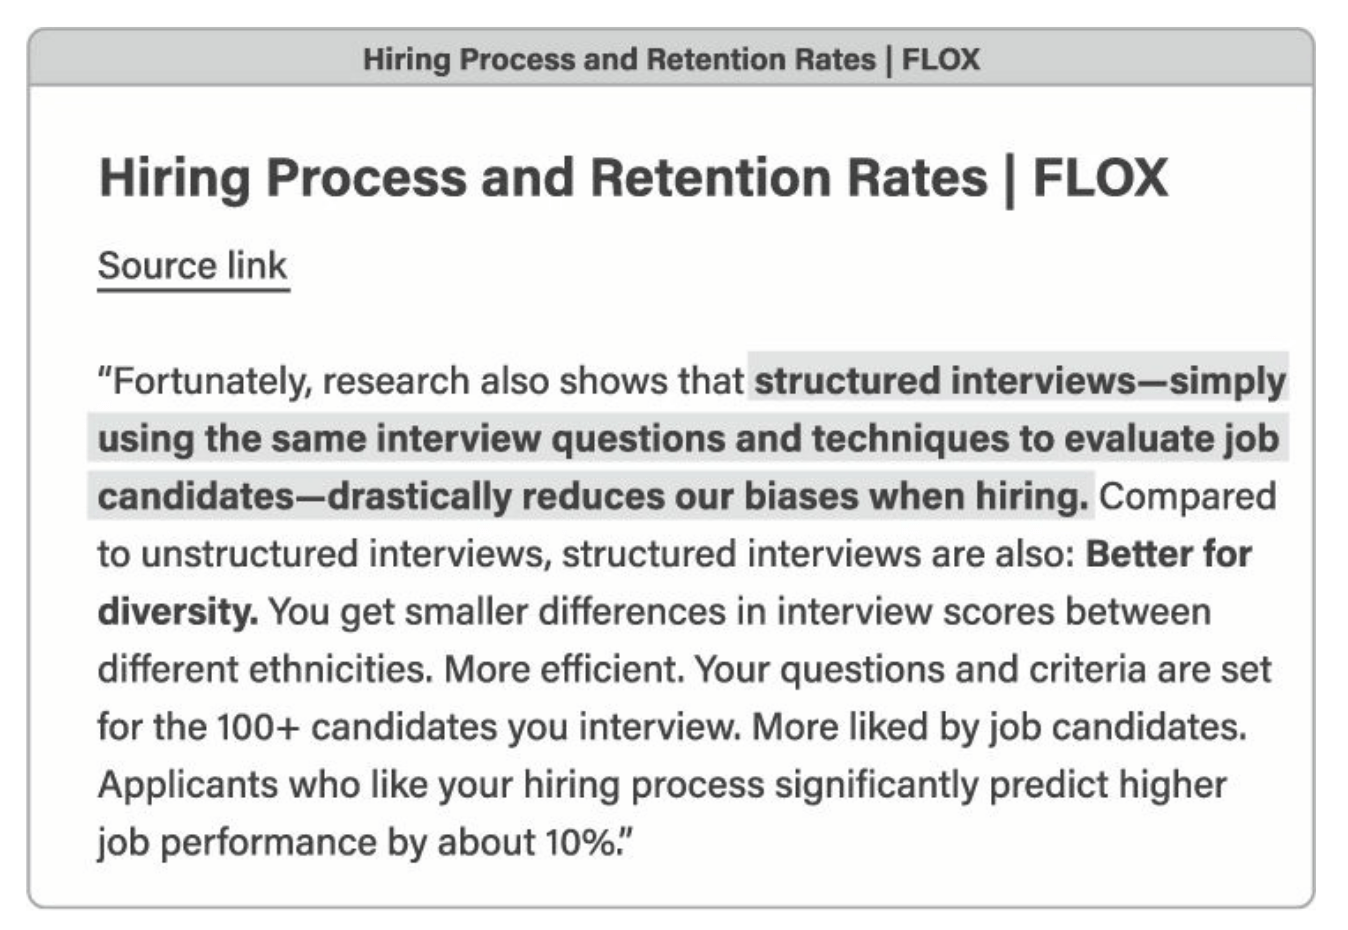Click the phrase 'More liked by job candidates.'
The height and width of the screenshot is (930, 1348).
[x=998, y=727]
